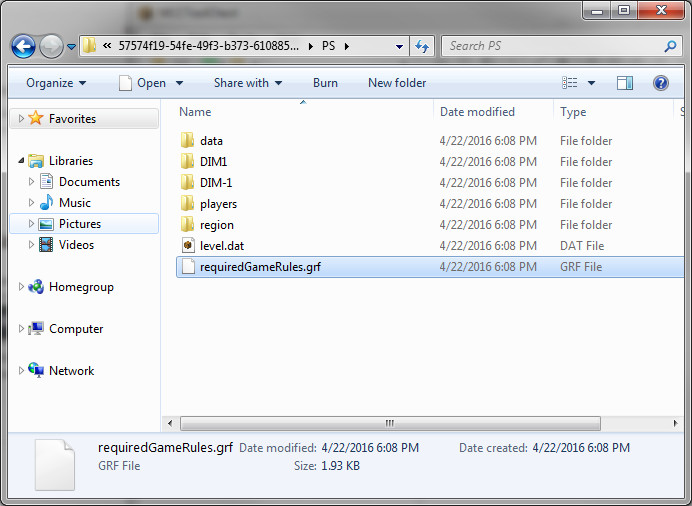692x506 pixels.
Task: Create a New folder
Action: click(x=397, y=83)
